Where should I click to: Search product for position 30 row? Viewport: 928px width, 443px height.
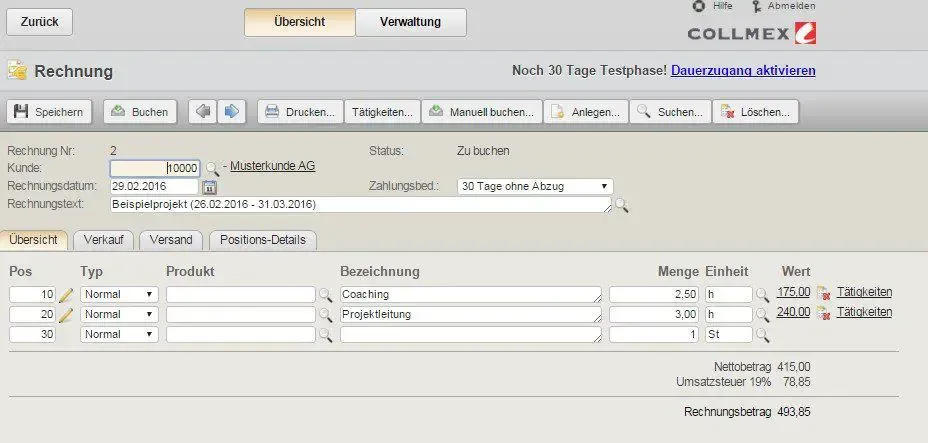(x=326, y=335)
